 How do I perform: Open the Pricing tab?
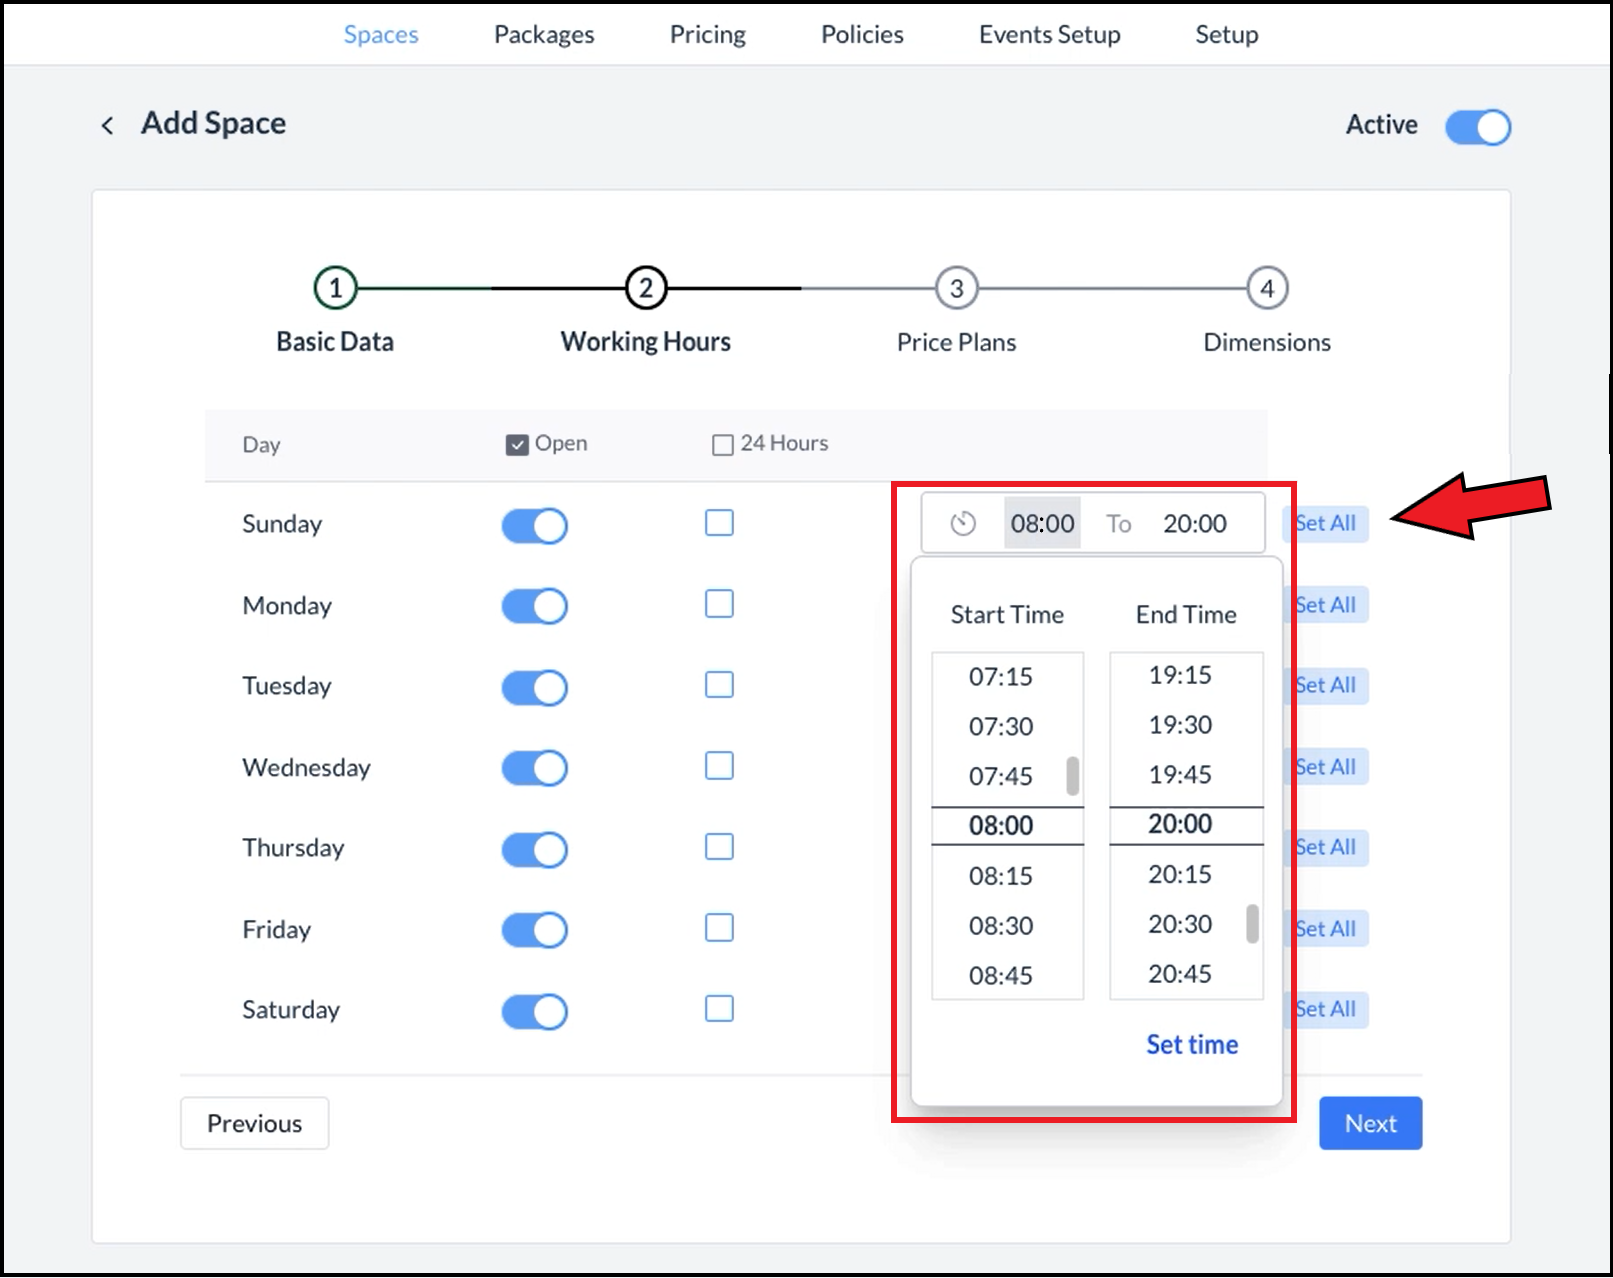pos(707,35)
